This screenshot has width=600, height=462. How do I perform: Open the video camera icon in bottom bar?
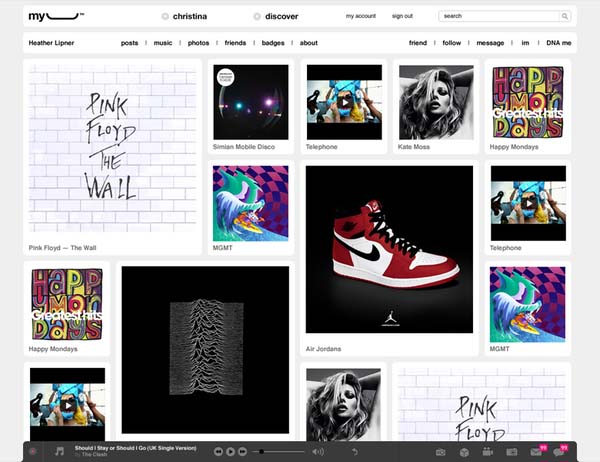pos(488,452)
